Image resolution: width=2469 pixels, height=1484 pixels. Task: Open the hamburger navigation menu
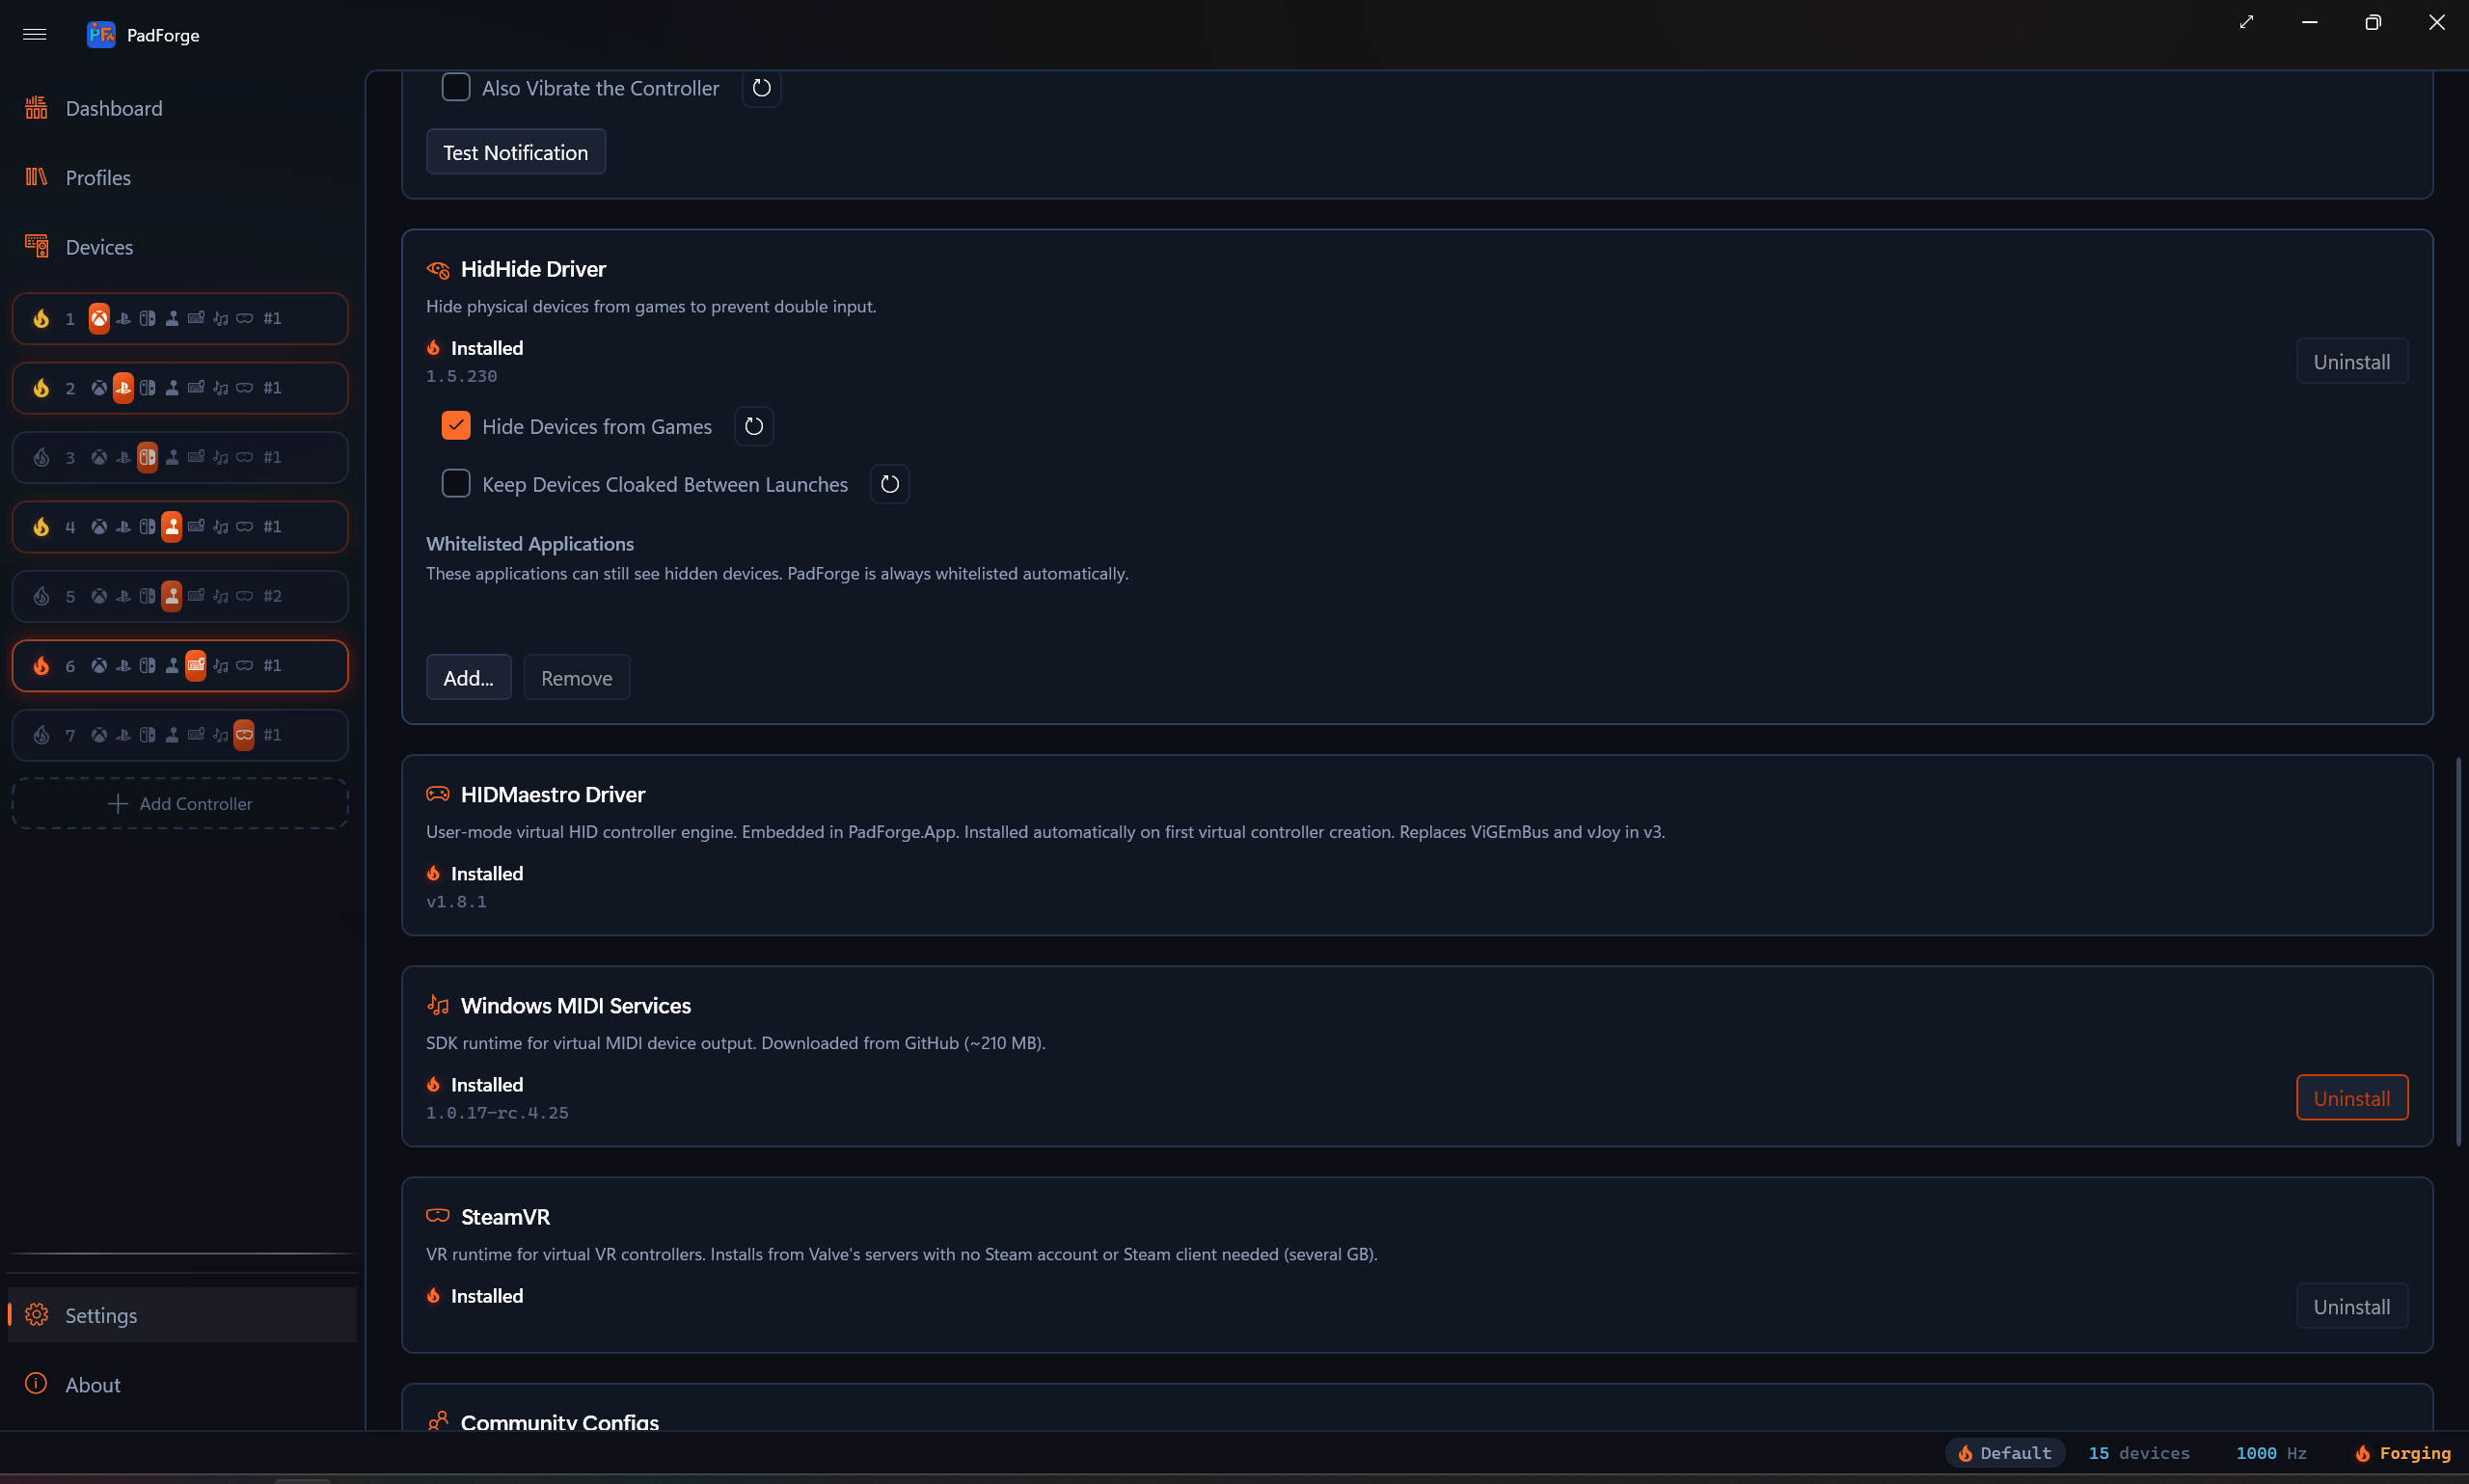point(35,34)
